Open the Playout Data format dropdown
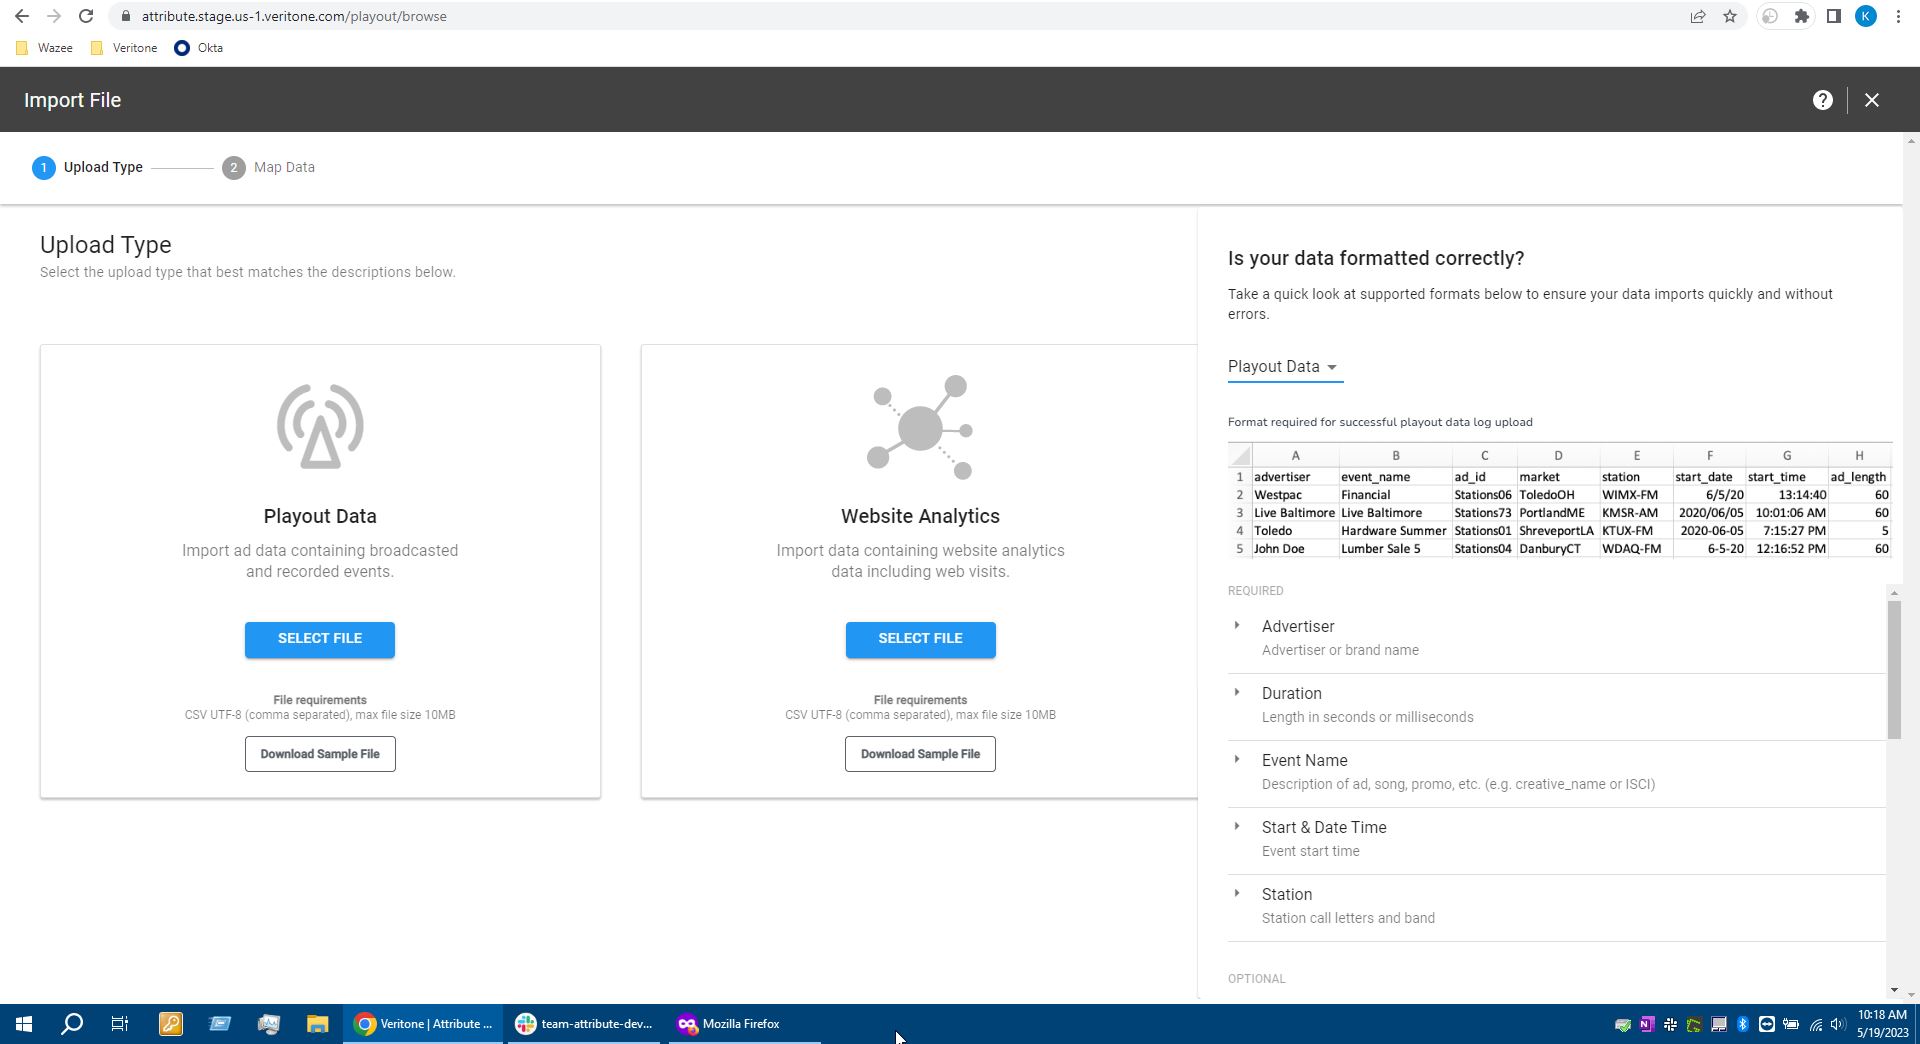1920x1044 pixels. (1284, 367)
